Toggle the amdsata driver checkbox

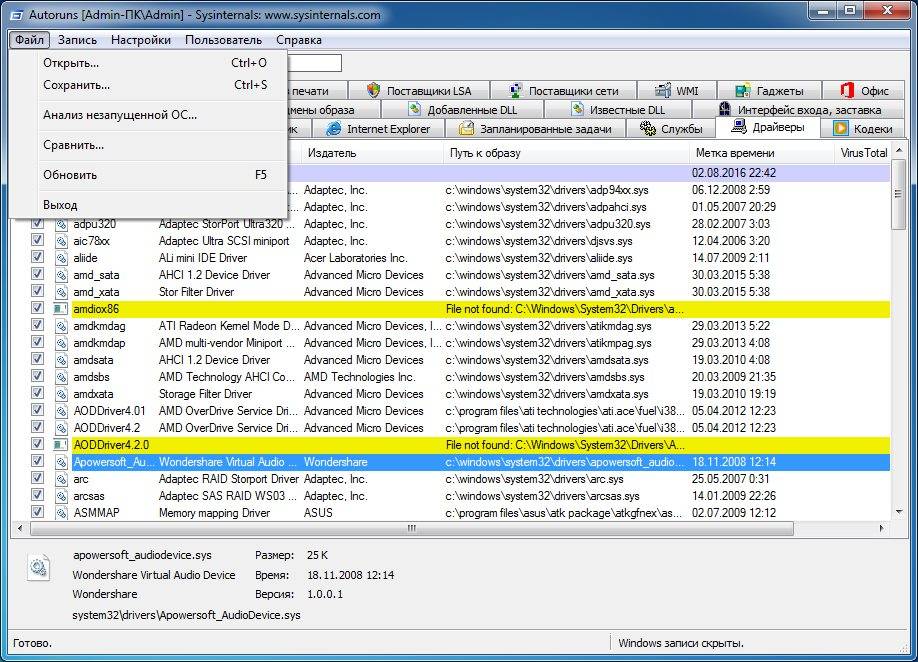(37, 359)
